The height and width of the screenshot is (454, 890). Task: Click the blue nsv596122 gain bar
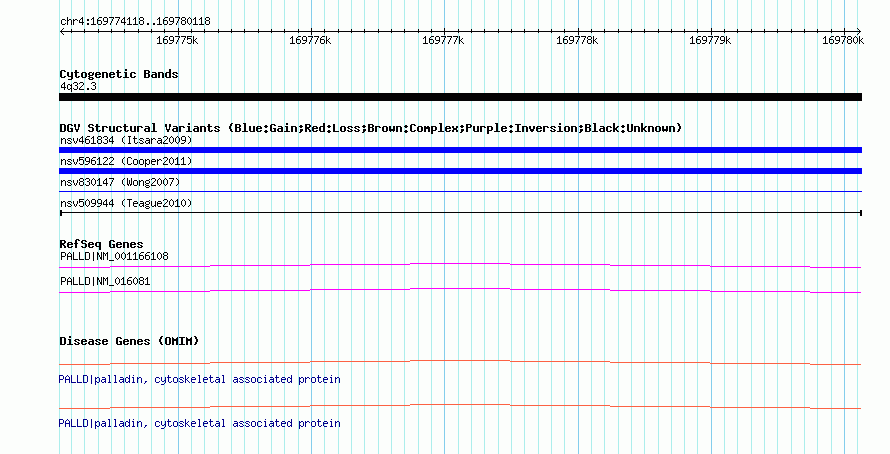(x=460, y=171)
